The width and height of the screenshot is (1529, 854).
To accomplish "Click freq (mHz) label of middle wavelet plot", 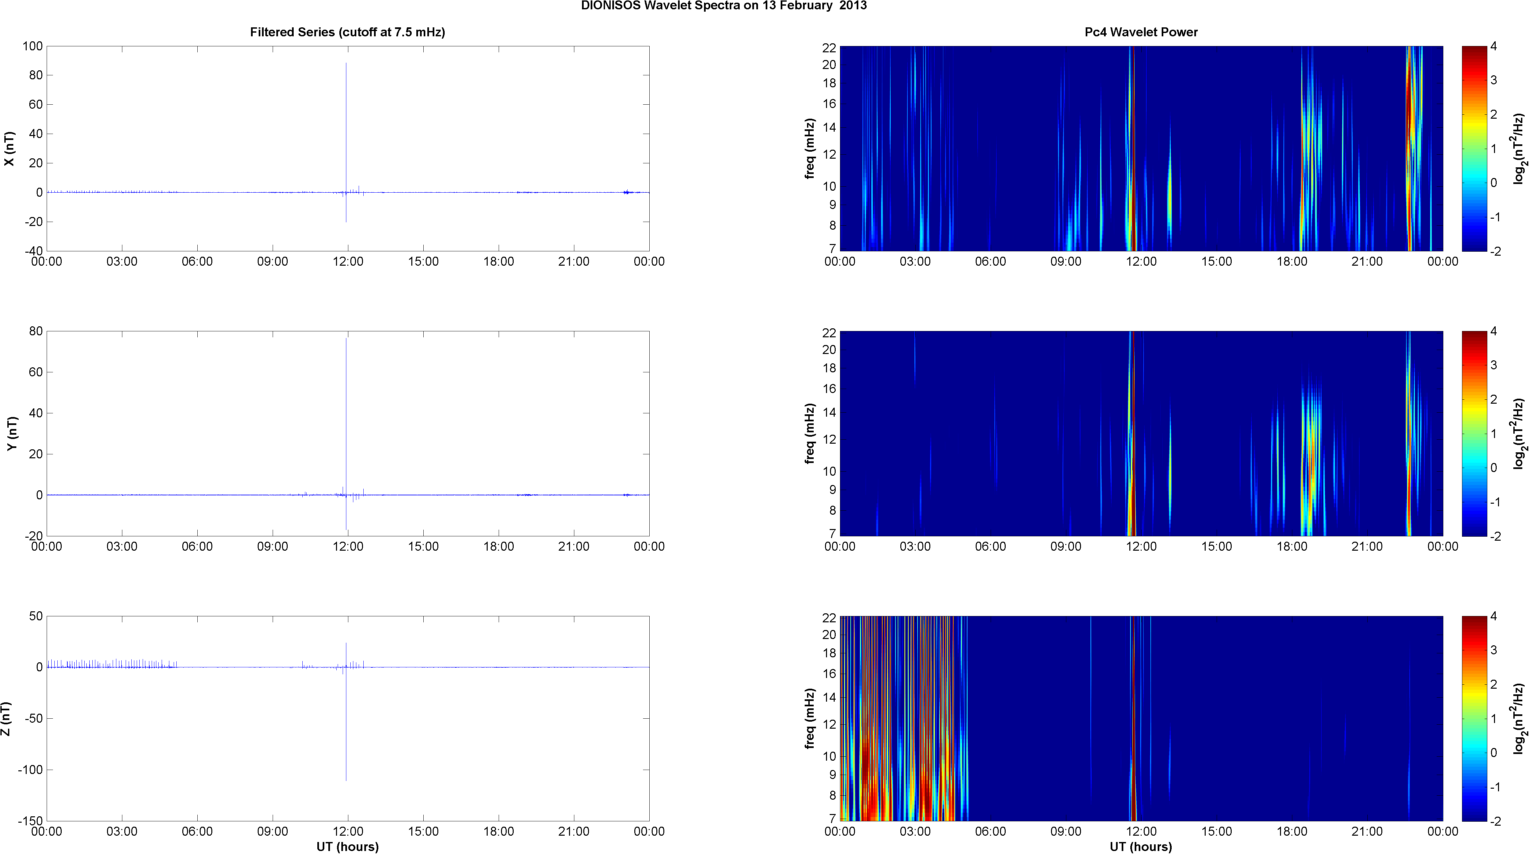I will point(809,434).
